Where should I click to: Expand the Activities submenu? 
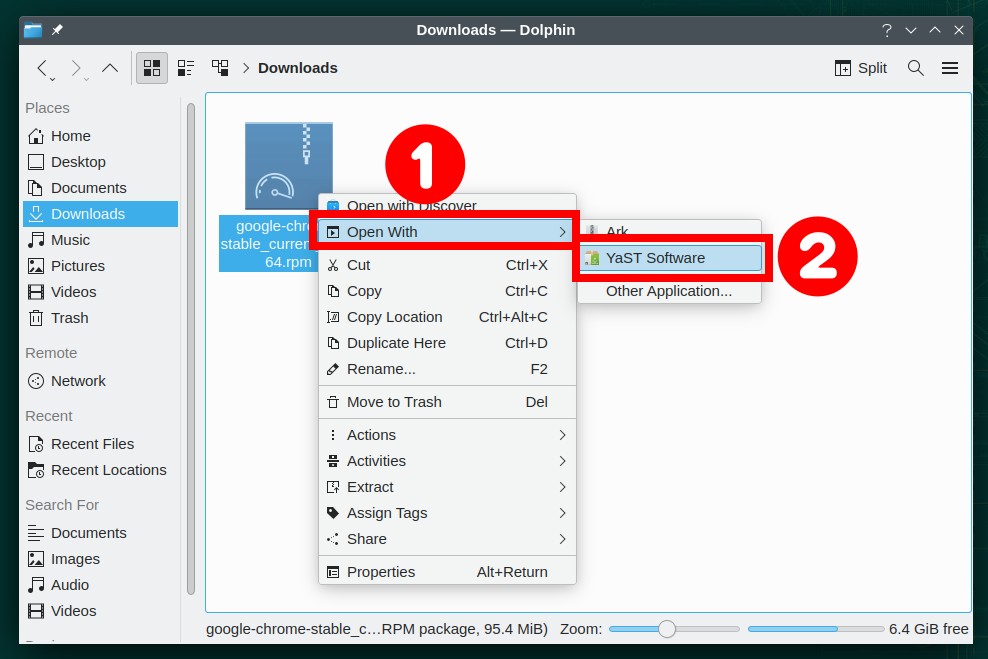coord(447,461)
